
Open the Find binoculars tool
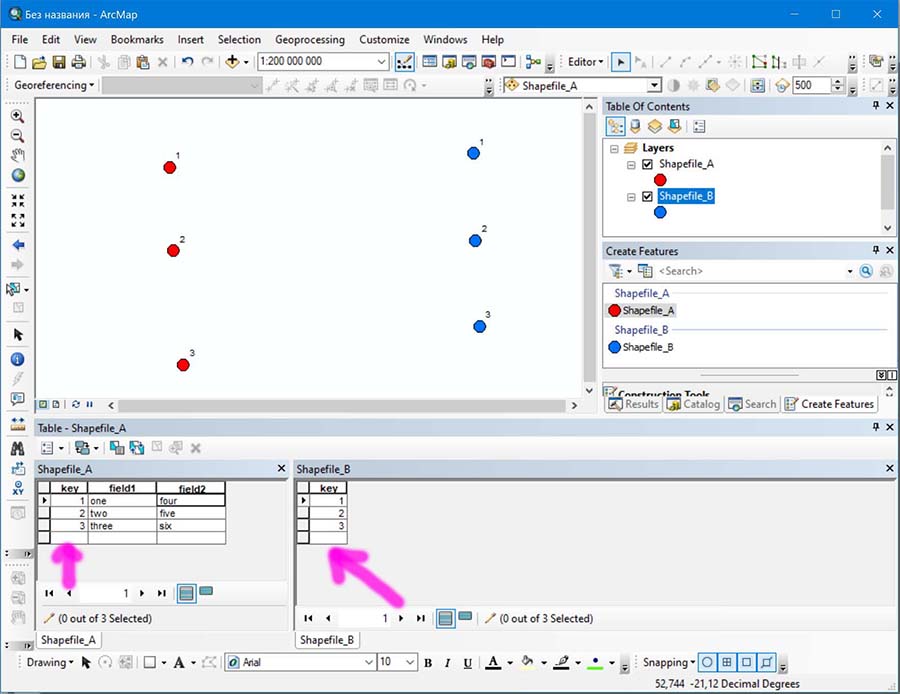18,448
